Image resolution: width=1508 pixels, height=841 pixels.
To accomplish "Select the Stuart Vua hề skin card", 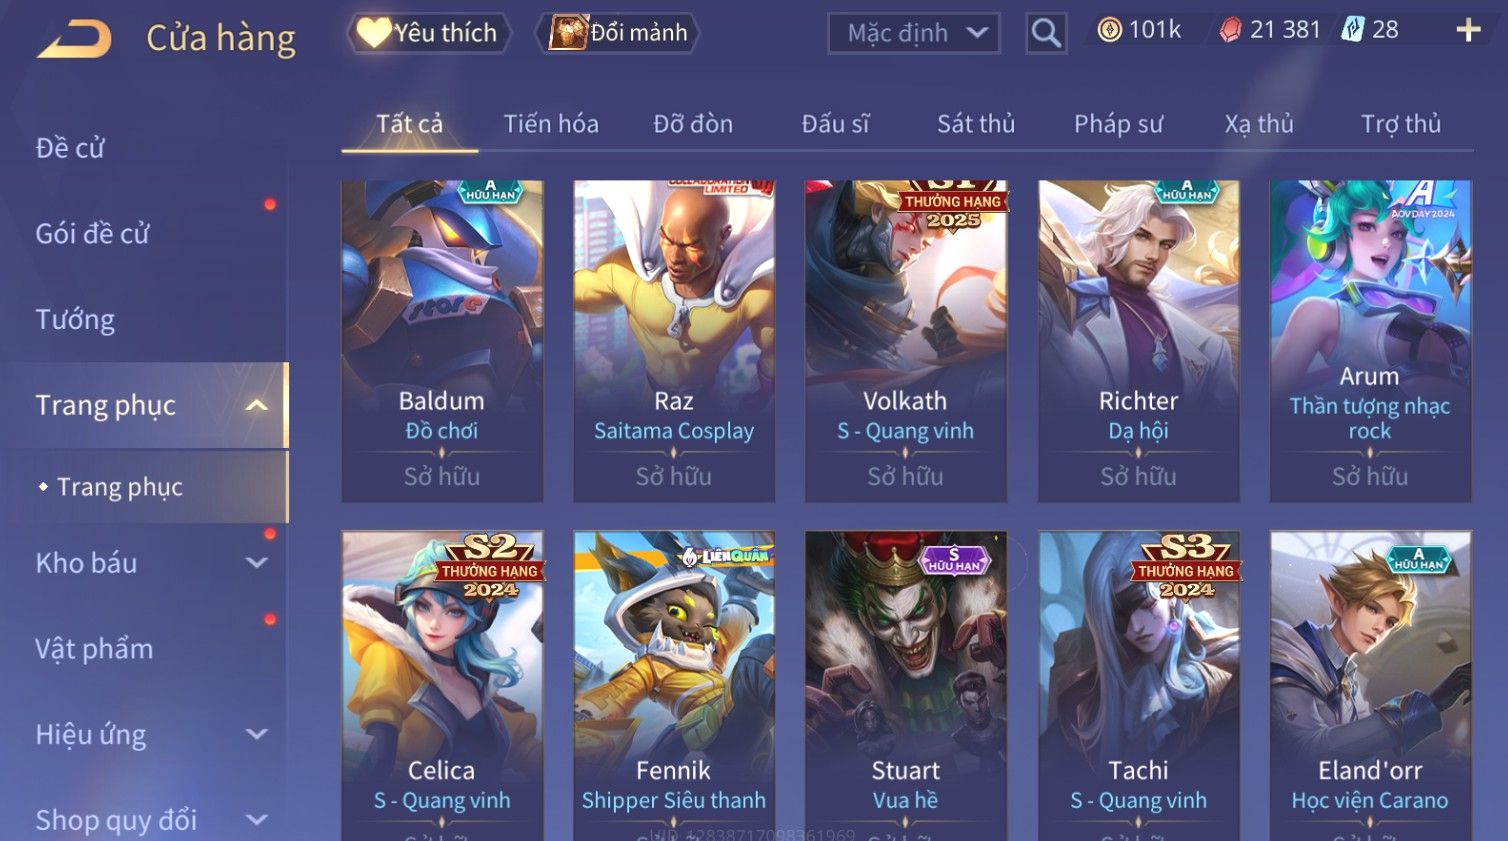I will [x=906, y=685].
